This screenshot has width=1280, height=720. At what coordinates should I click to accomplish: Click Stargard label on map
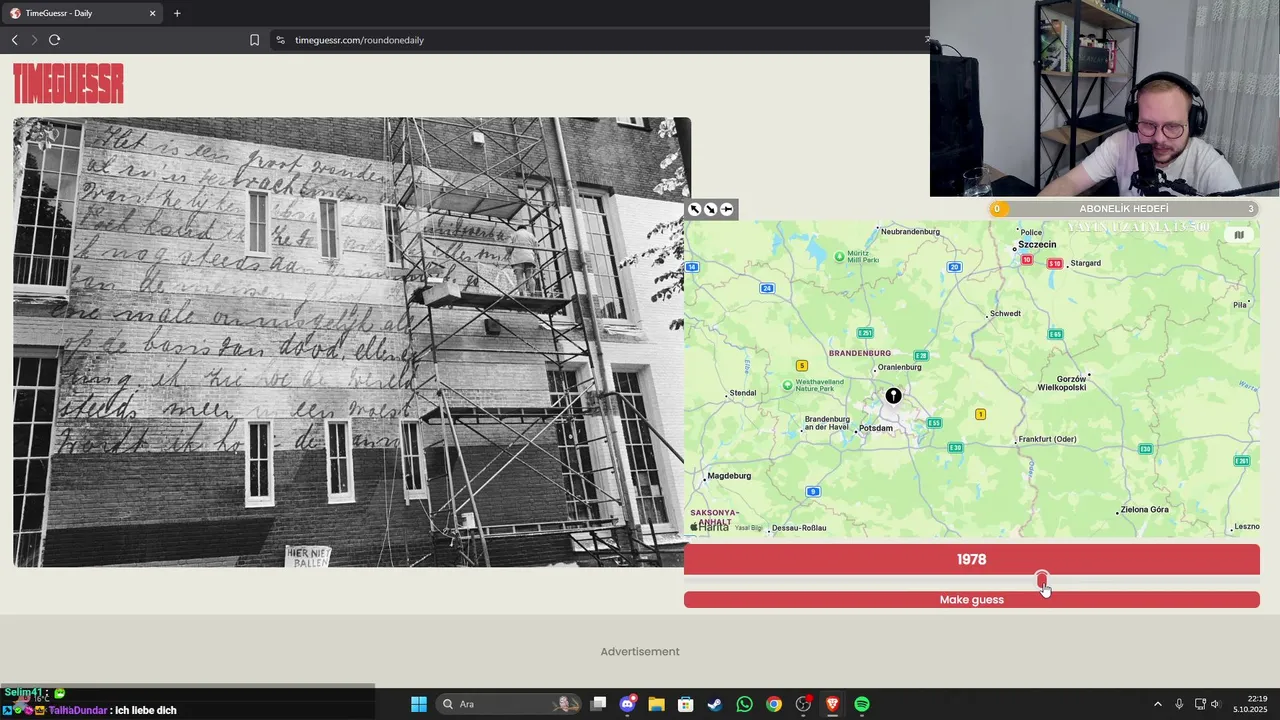pyautogui.click(x=1086, y=263)
